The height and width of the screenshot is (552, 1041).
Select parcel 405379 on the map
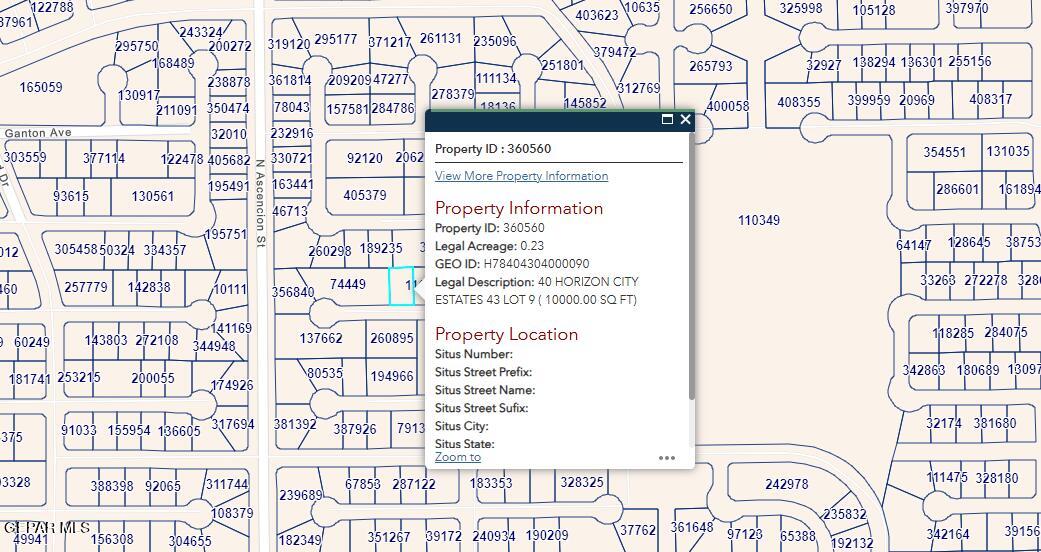click(x=364, y=195)
